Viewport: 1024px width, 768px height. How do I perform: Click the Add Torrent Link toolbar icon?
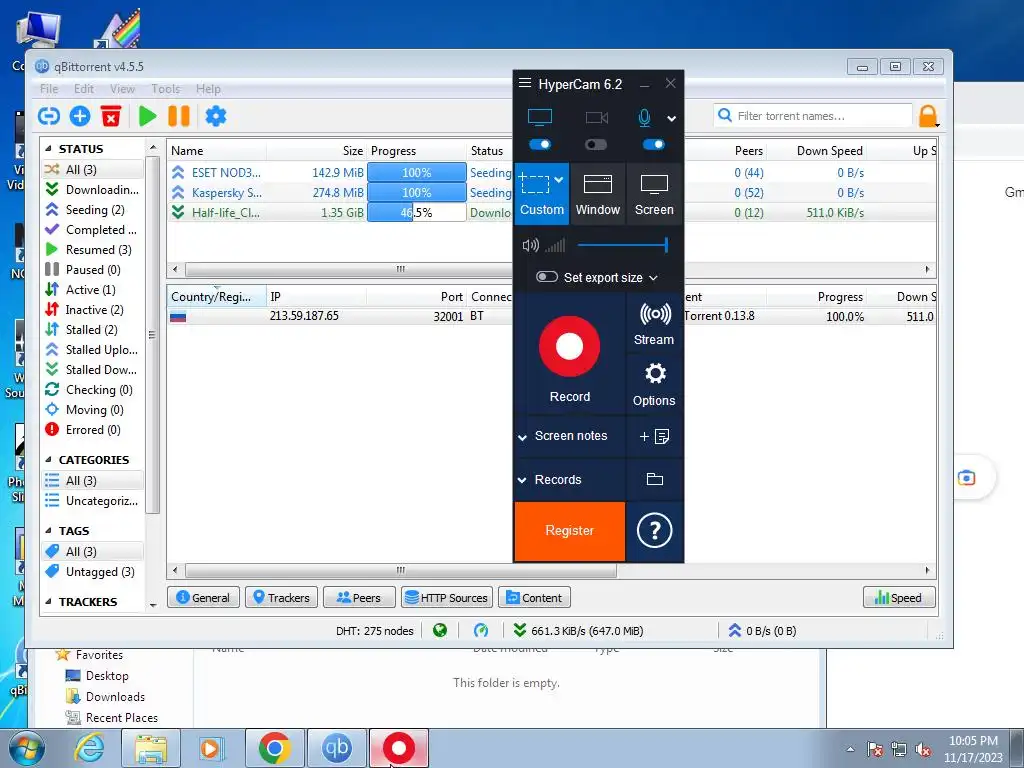pos(48,116)
